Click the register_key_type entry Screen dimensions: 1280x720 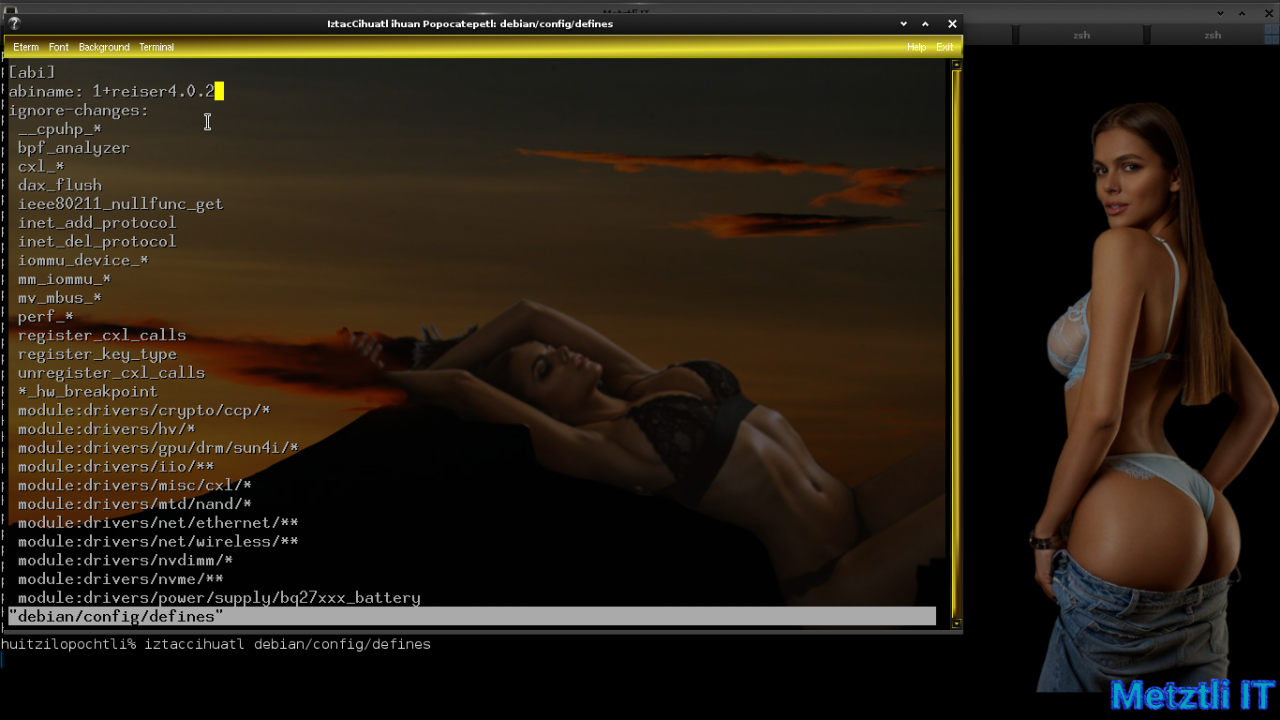(x=97, y=354)
